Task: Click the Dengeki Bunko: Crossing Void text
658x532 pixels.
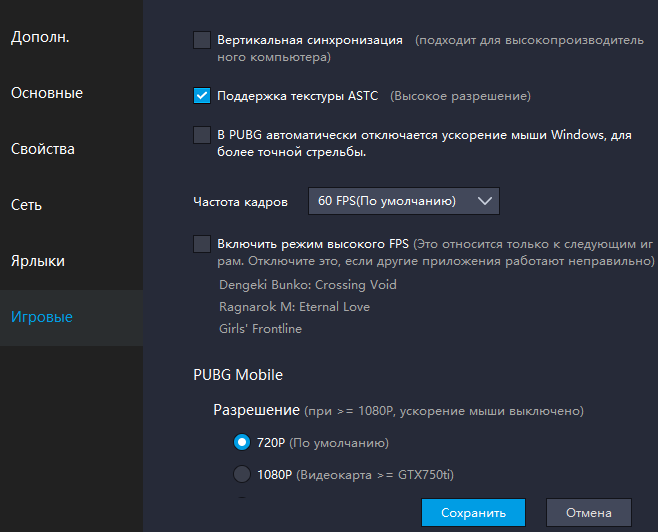Action: tap(308, 285)
